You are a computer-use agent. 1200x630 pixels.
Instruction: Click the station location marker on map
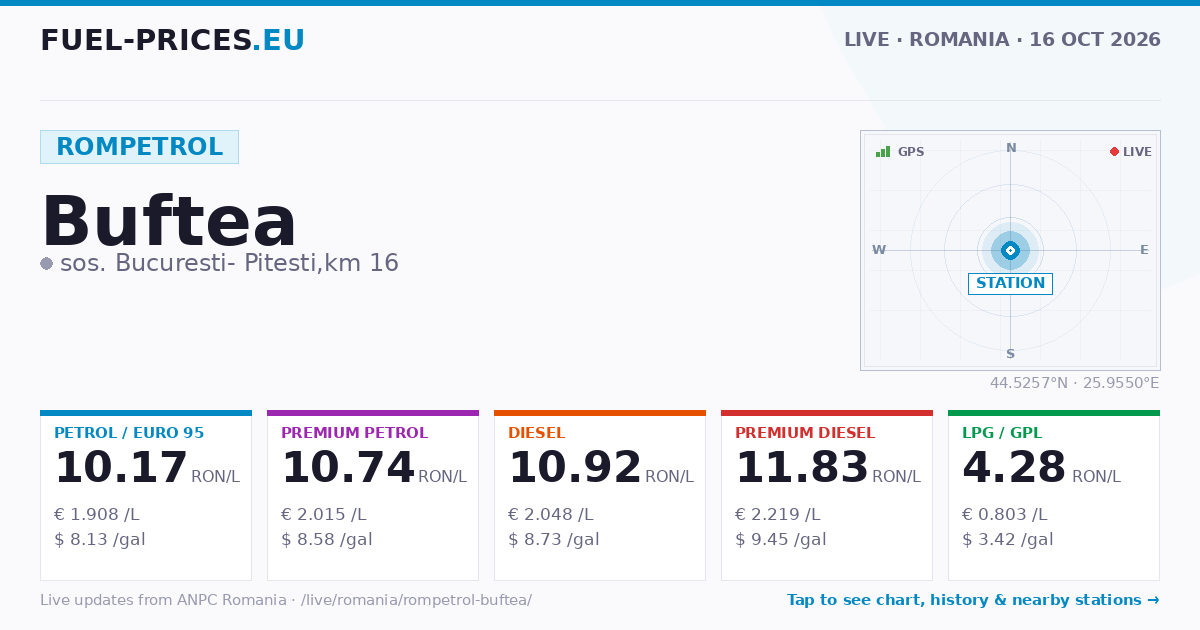click(1010, 250)
